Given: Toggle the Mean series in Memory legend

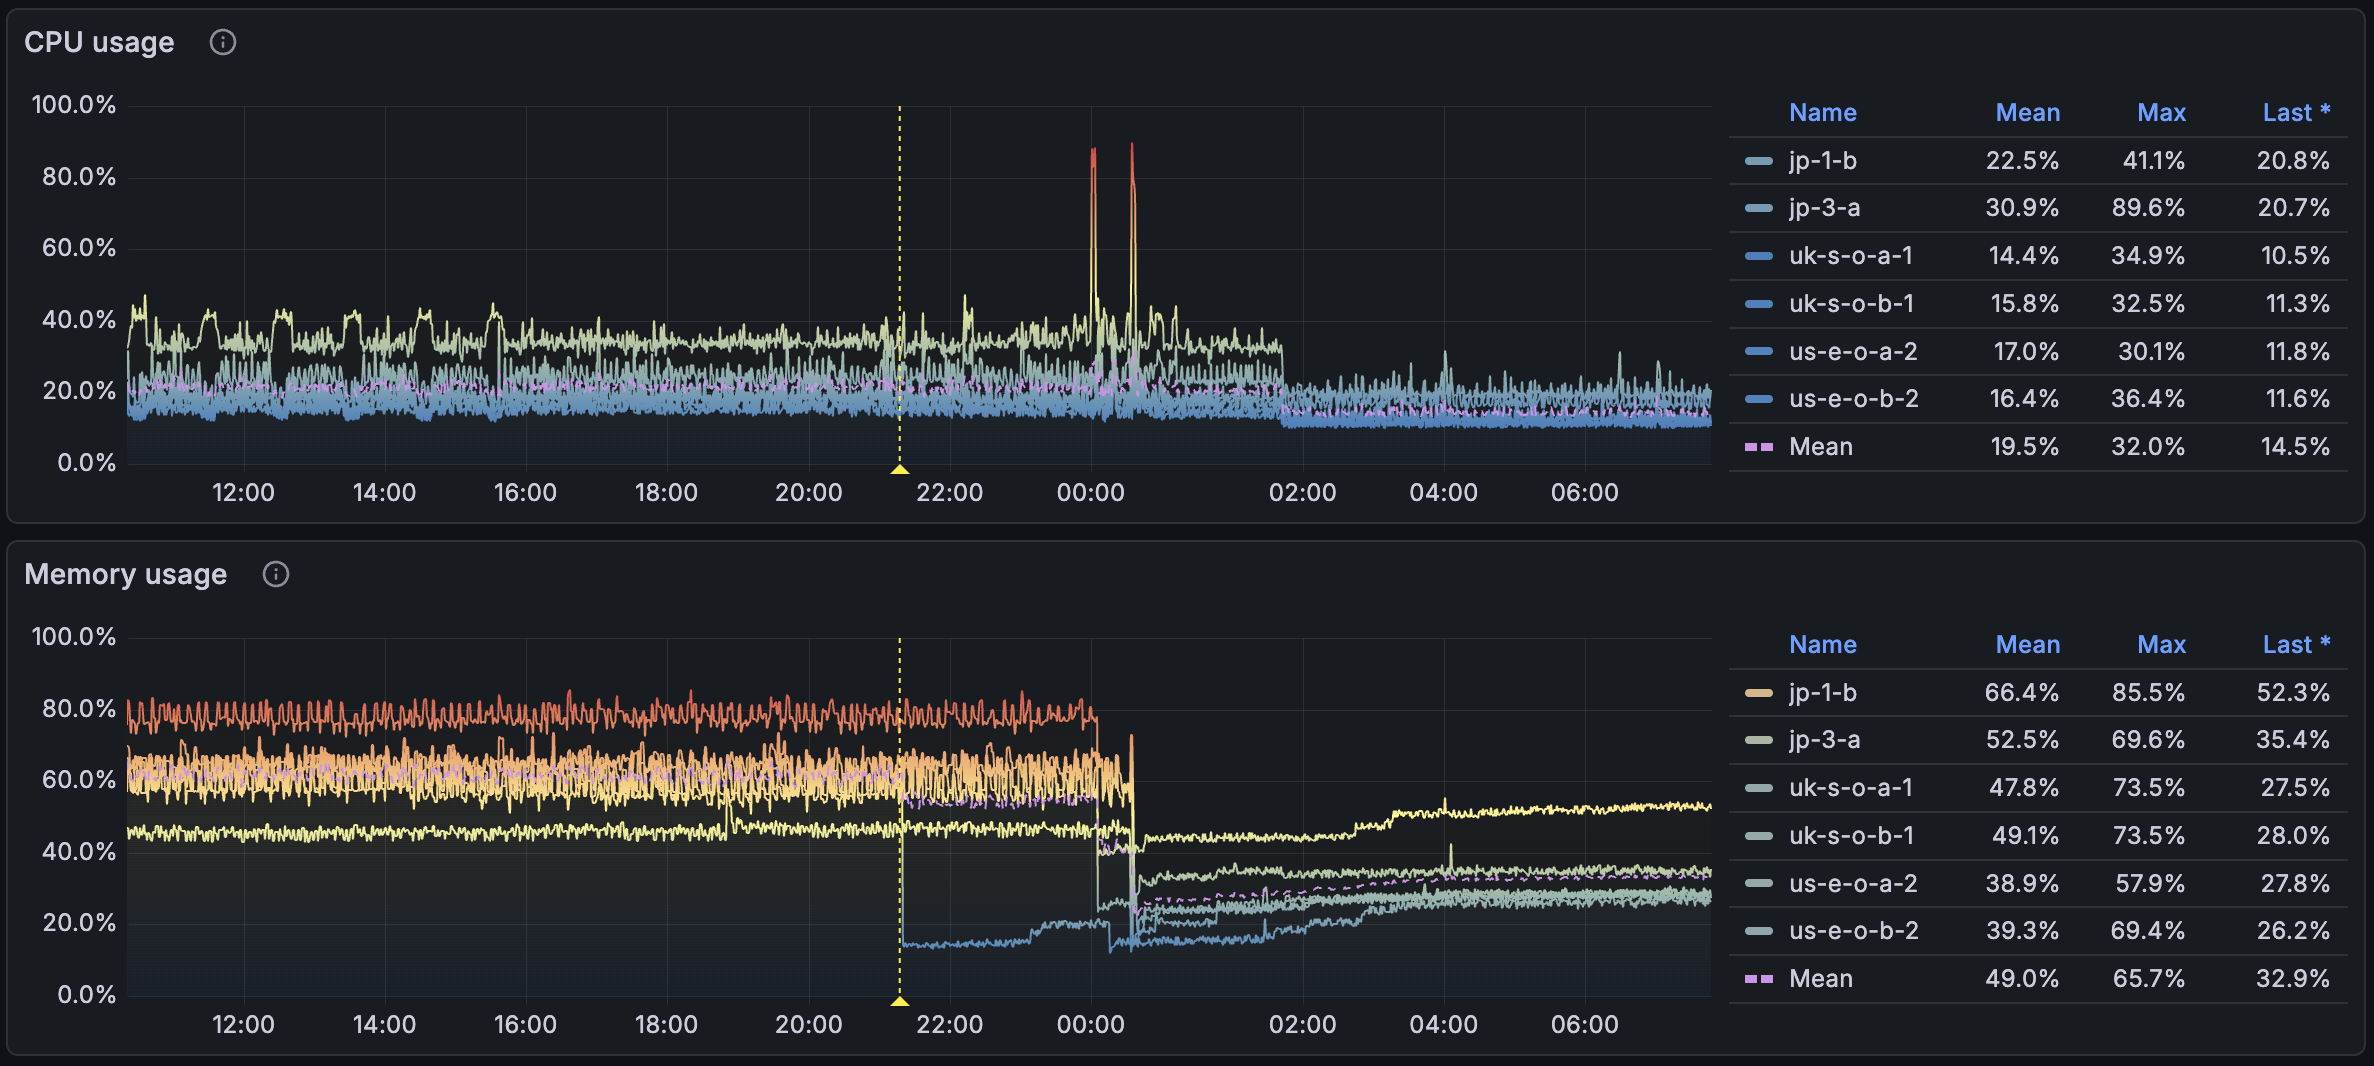Looking at the screenshot, I should tap(1821, 978).
